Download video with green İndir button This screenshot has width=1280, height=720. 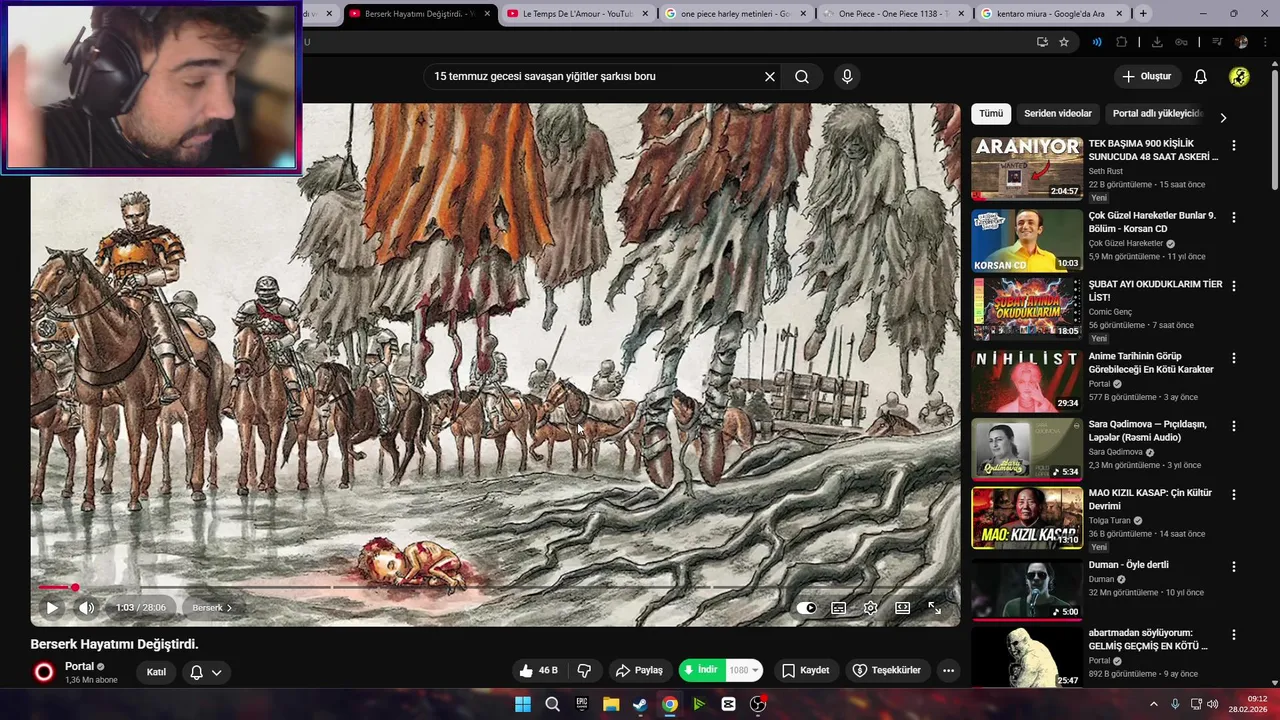point(700,670)
